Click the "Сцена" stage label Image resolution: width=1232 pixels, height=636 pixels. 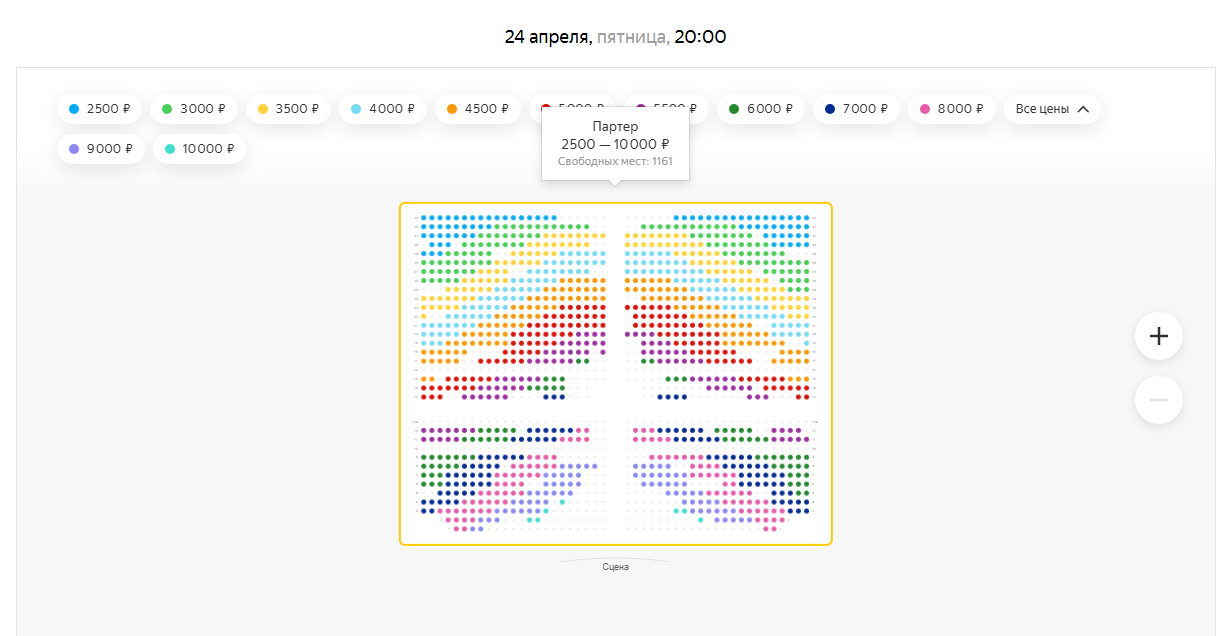pos(615,567)
